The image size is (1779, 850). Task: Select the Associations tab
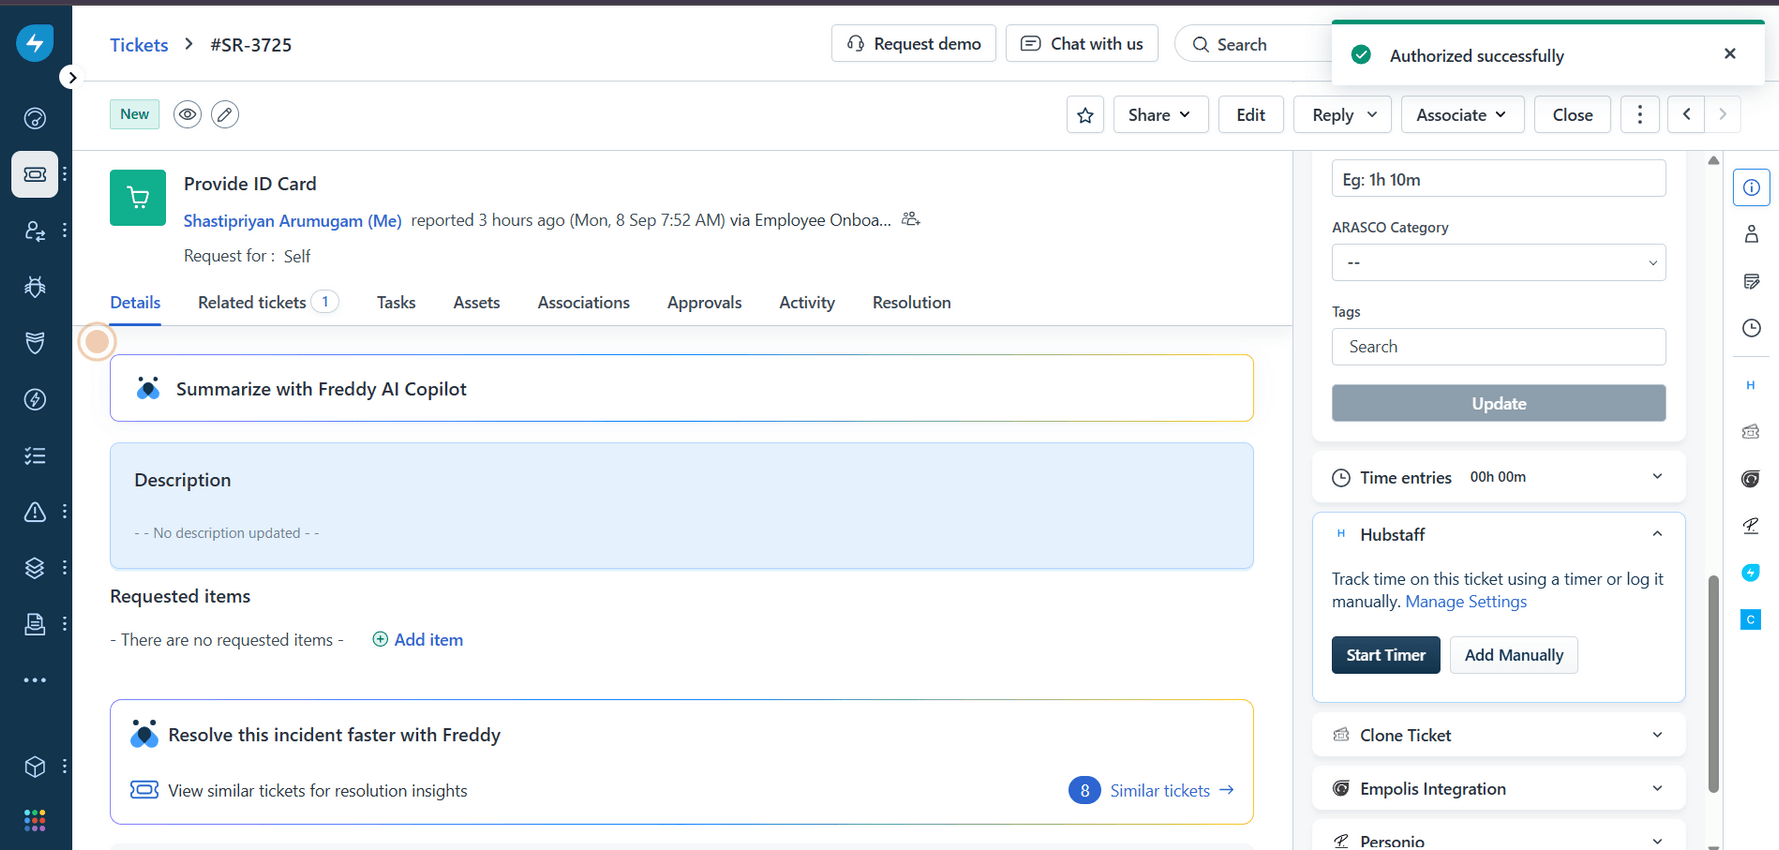[583, 302]
